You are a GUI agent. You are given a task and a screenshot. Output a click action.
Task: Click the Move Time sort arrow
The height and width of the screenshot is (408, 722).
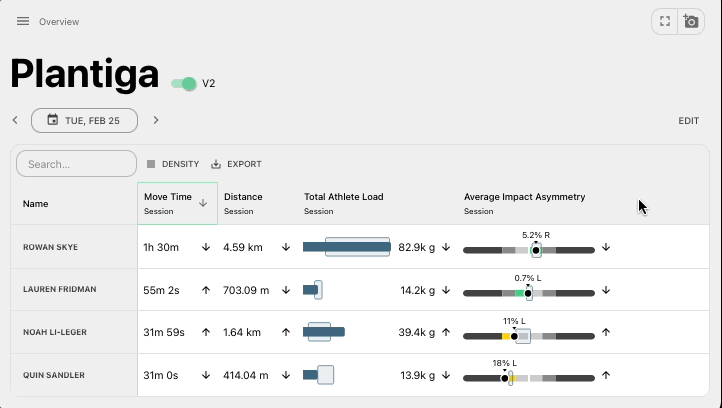[x=203, y=203]
